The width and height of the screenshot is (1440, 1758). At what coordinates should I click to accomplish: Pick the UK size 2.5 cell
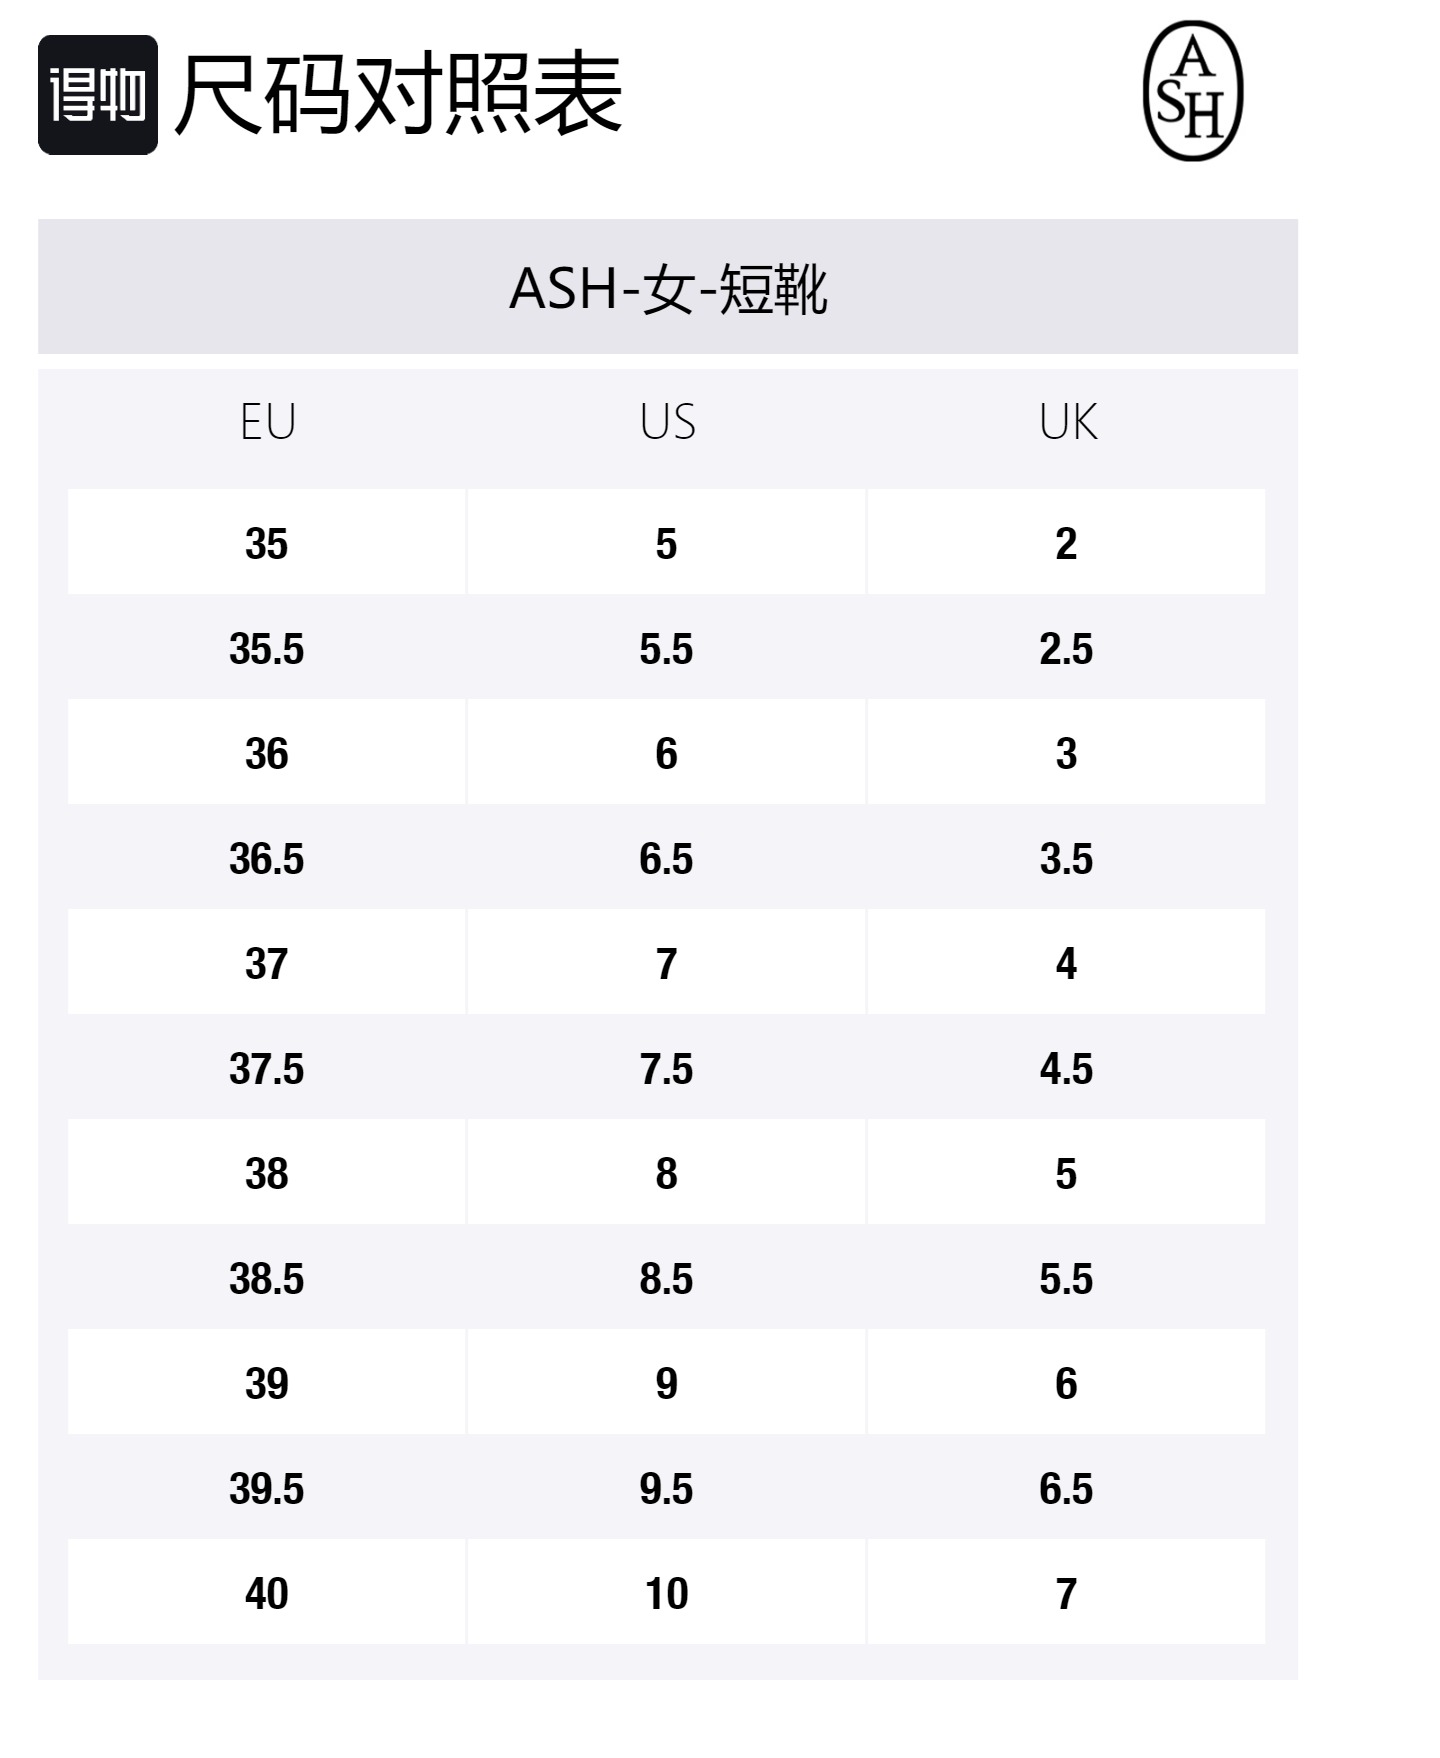(x=1066, y=648)
